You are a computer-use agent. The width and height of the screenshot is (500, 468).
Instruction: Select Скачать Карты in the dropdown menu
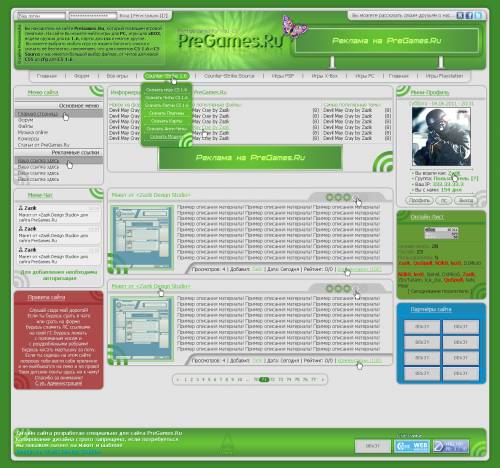coord(166,121)
